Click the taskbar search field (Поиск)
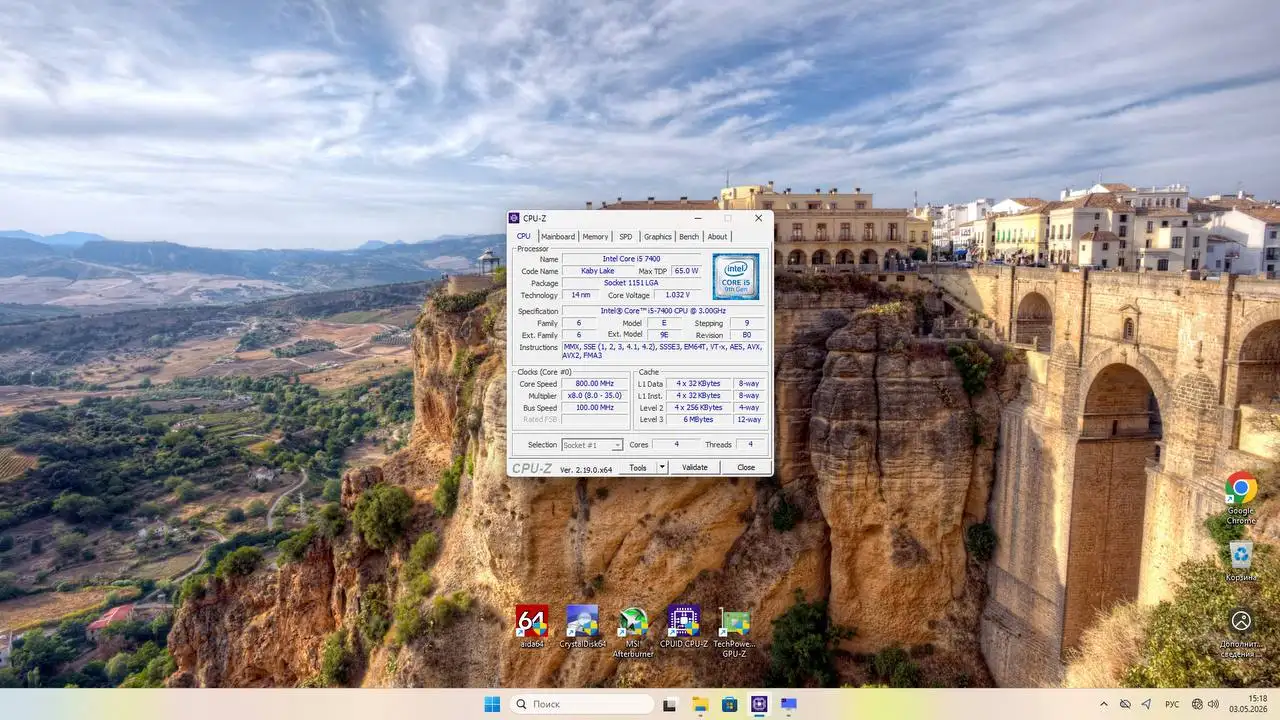This screenshot has width=1280, height=720. pos(582,705)
